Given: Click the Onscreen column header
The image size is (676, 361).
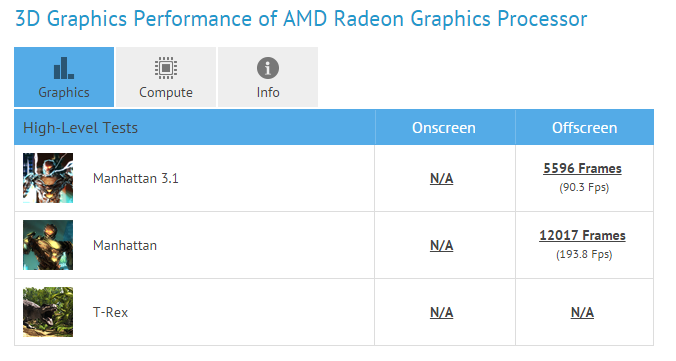Looking at the screenshot, I should [x=444, y=128].
